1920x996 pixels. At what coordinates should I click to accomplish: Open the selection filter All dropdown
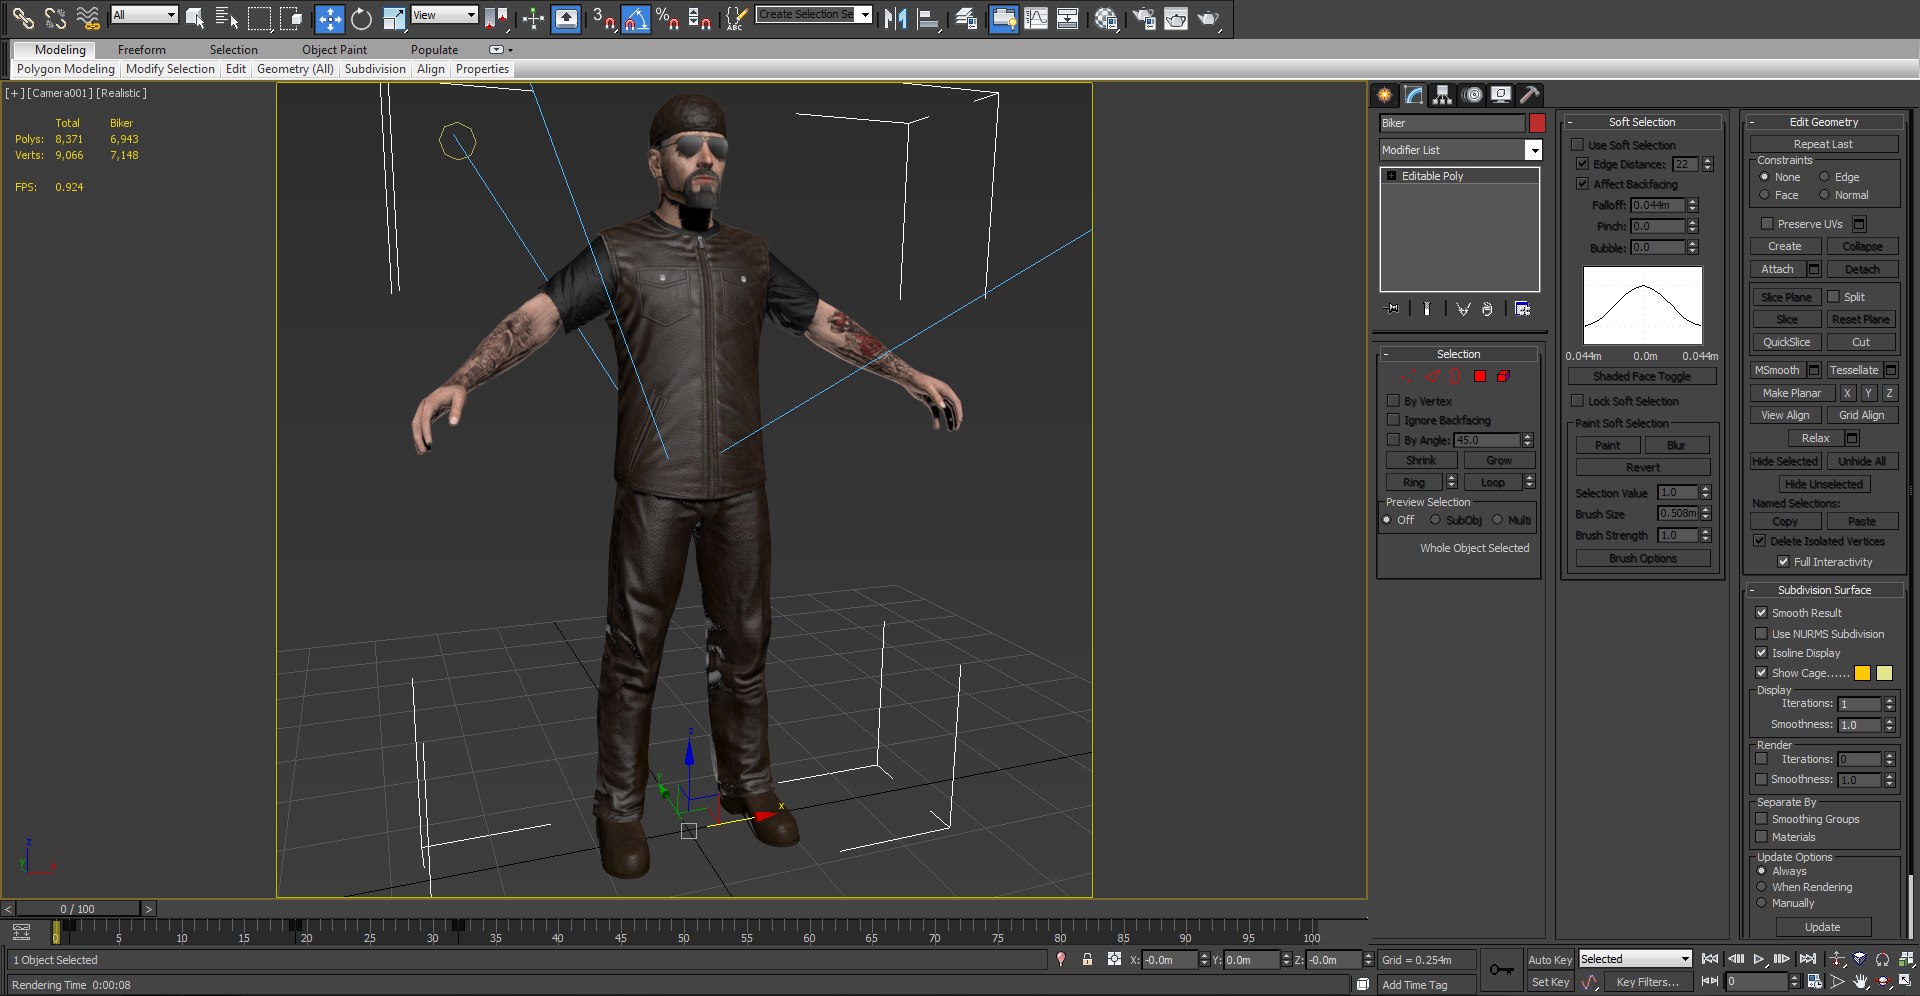145,15
